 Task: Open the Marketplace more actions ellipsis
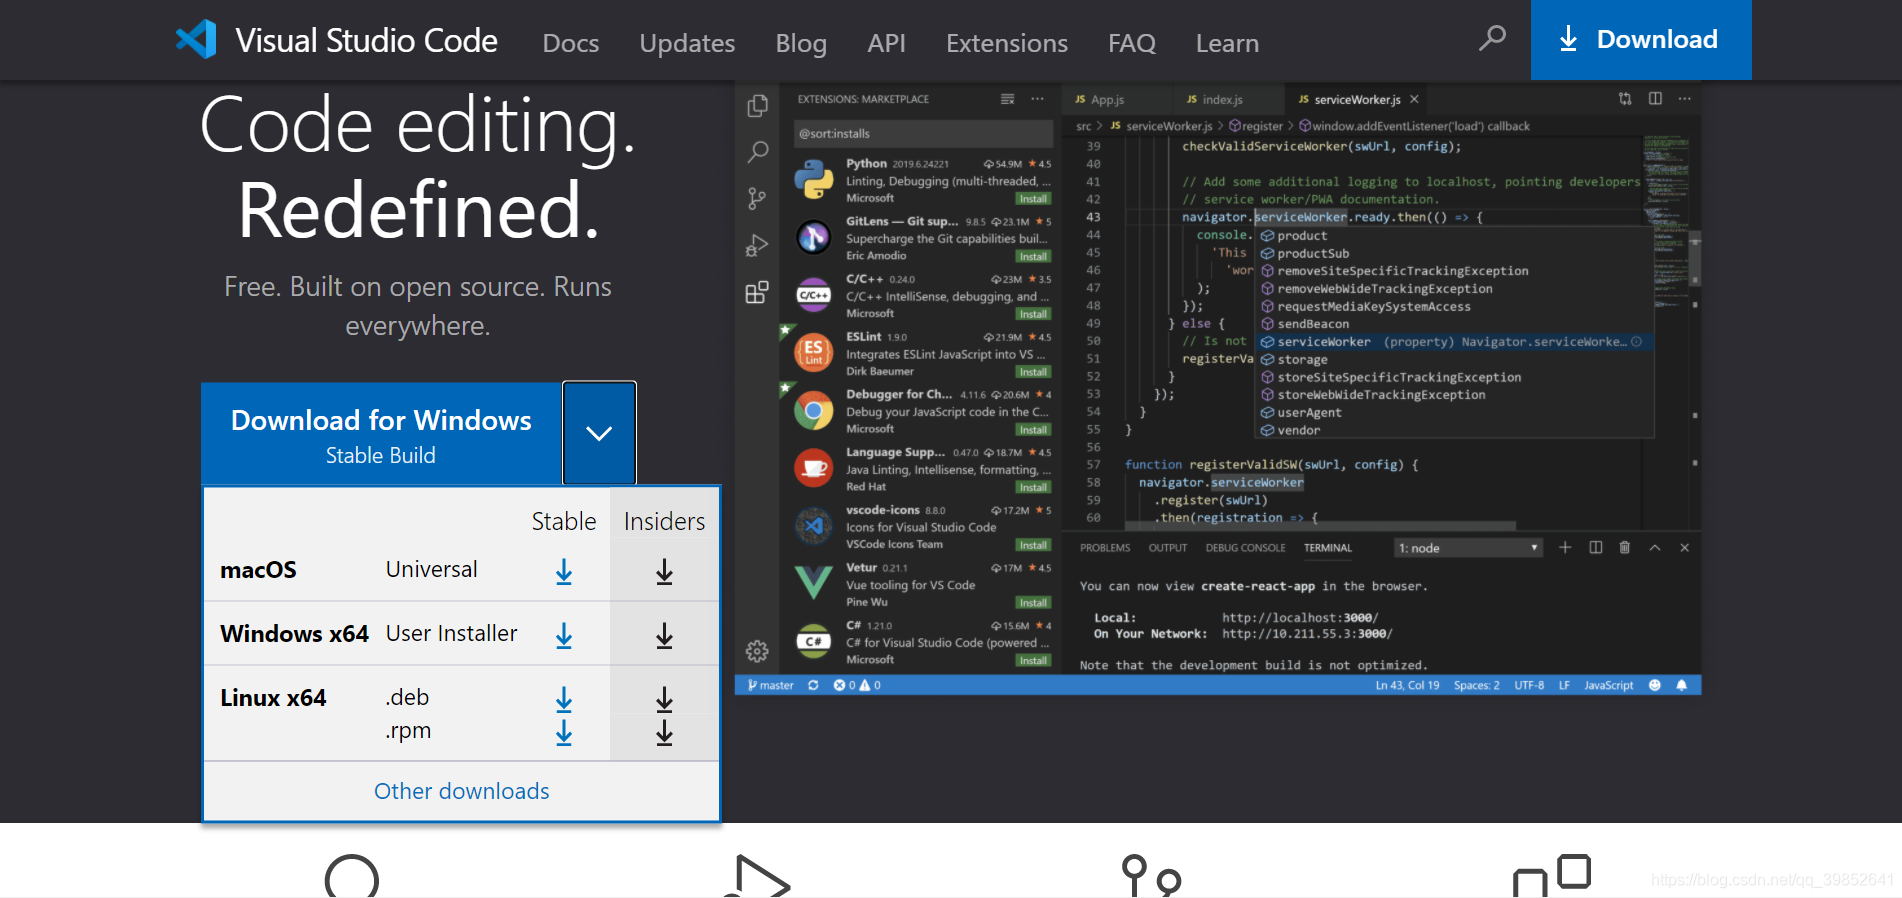point(1037,99)
